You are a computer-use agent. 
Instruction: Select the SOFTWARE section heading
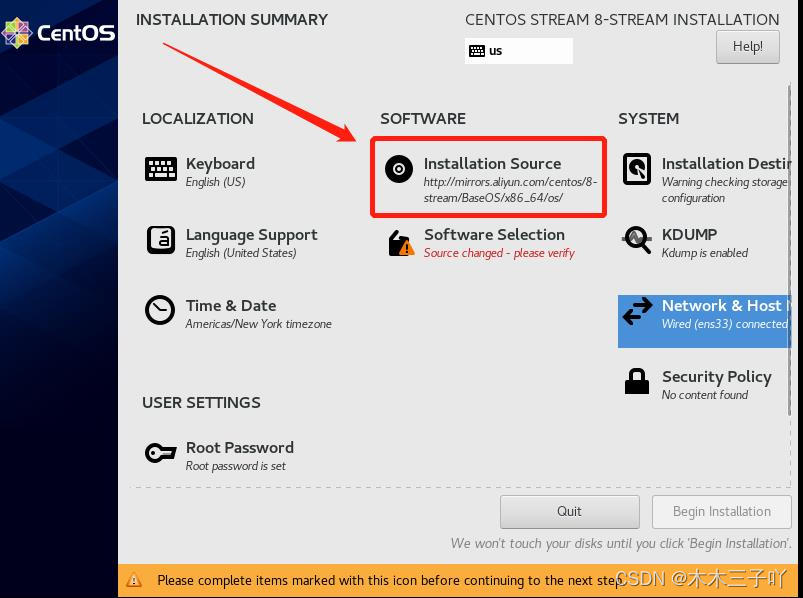(x=422, y=118)
